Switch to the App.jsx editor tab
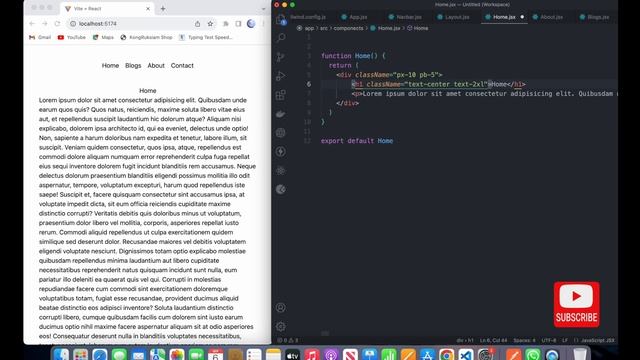The width and height of the screenshot is (640, 360). point(354,17)
